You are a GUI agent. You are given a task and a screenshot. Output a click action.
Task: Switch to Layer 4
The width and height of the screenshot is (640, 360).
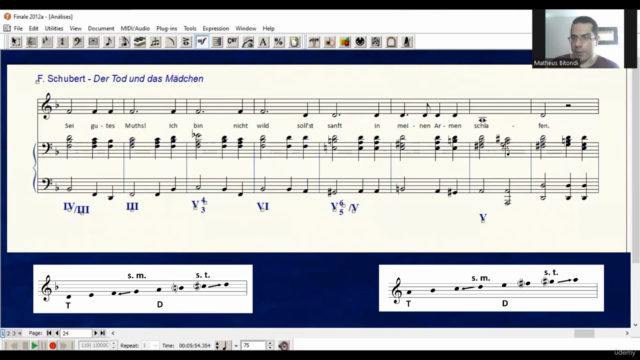[19, 333]
